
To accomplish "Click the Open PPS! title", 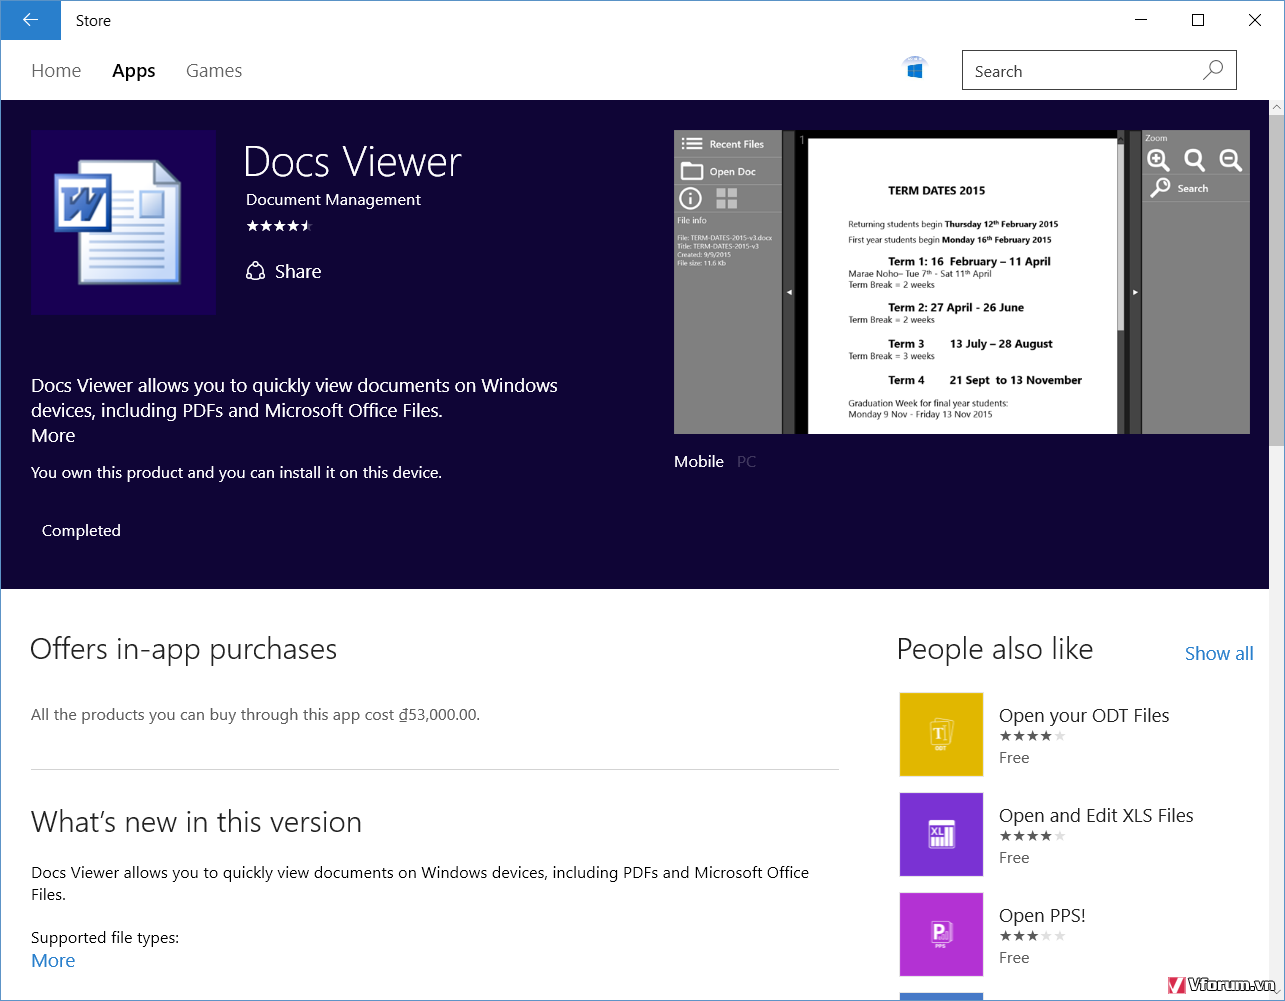I will pos(1042,915).
